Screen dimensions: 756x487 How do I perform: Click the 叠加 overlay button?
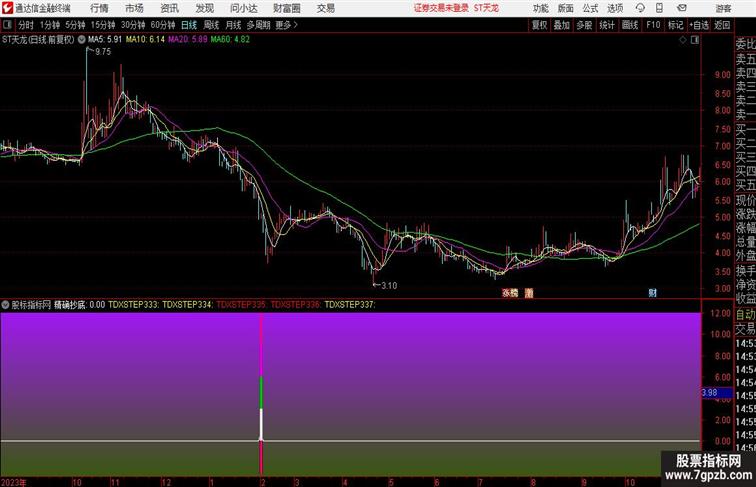tap(562, 25)
